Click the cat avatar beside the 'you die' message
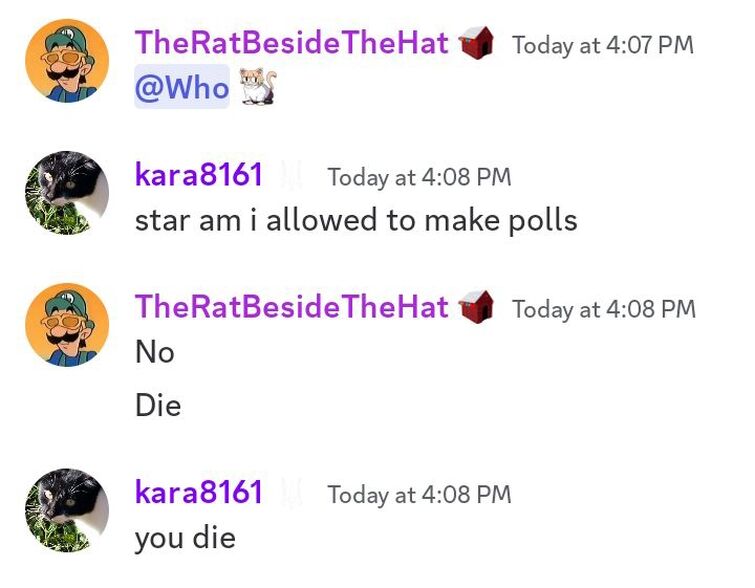 [x=67, y=510]
